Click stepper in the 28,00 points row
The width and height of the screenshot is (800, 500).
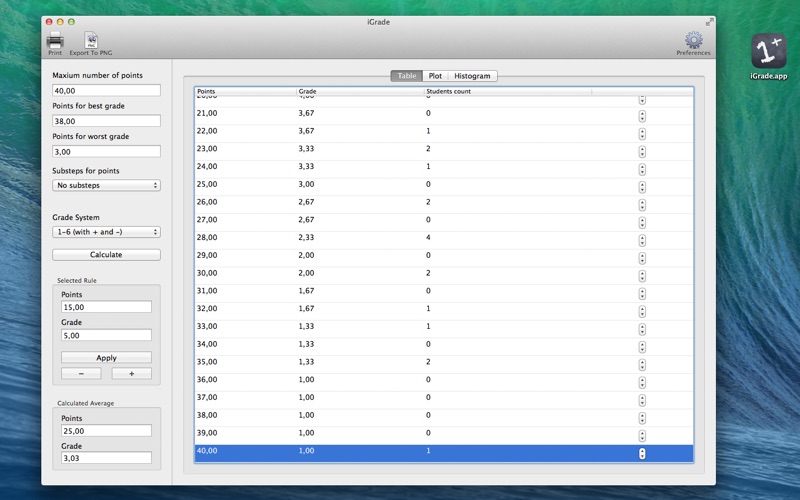pos(642,237)
